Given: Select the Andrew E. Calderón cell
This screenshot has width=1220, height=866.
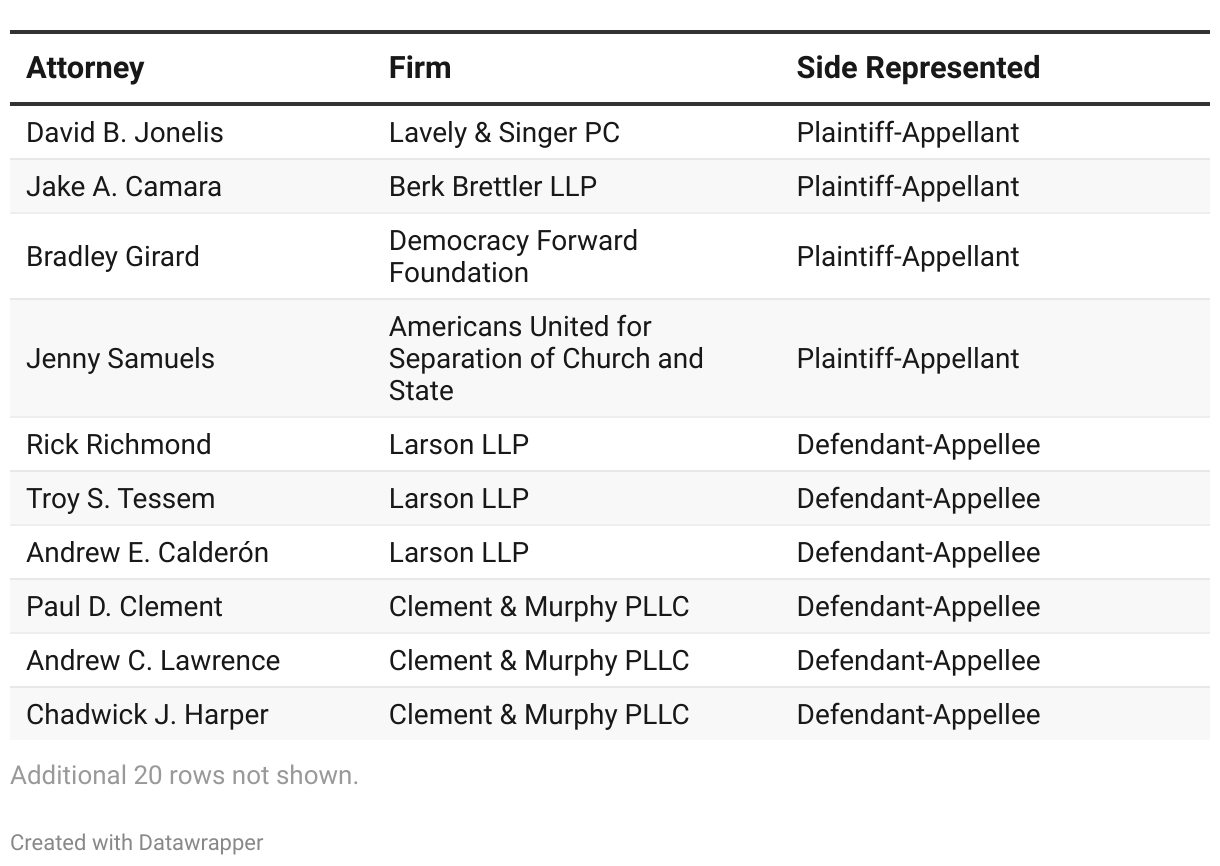Looking at the screenshot, I should (147, 553).
